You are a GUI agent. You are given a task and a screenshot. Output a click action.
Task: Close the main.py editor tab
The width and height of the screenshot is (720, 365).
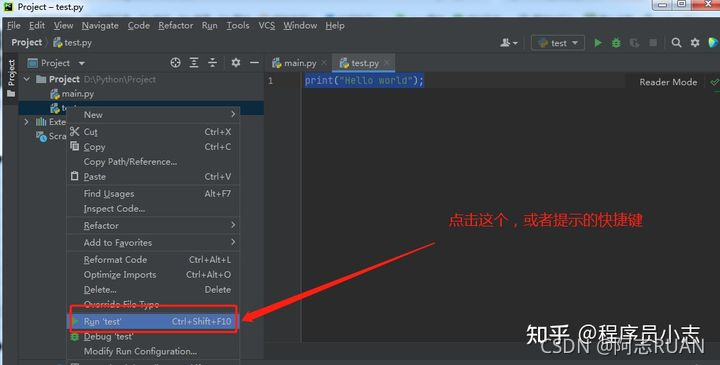click(x=324, y=62)
